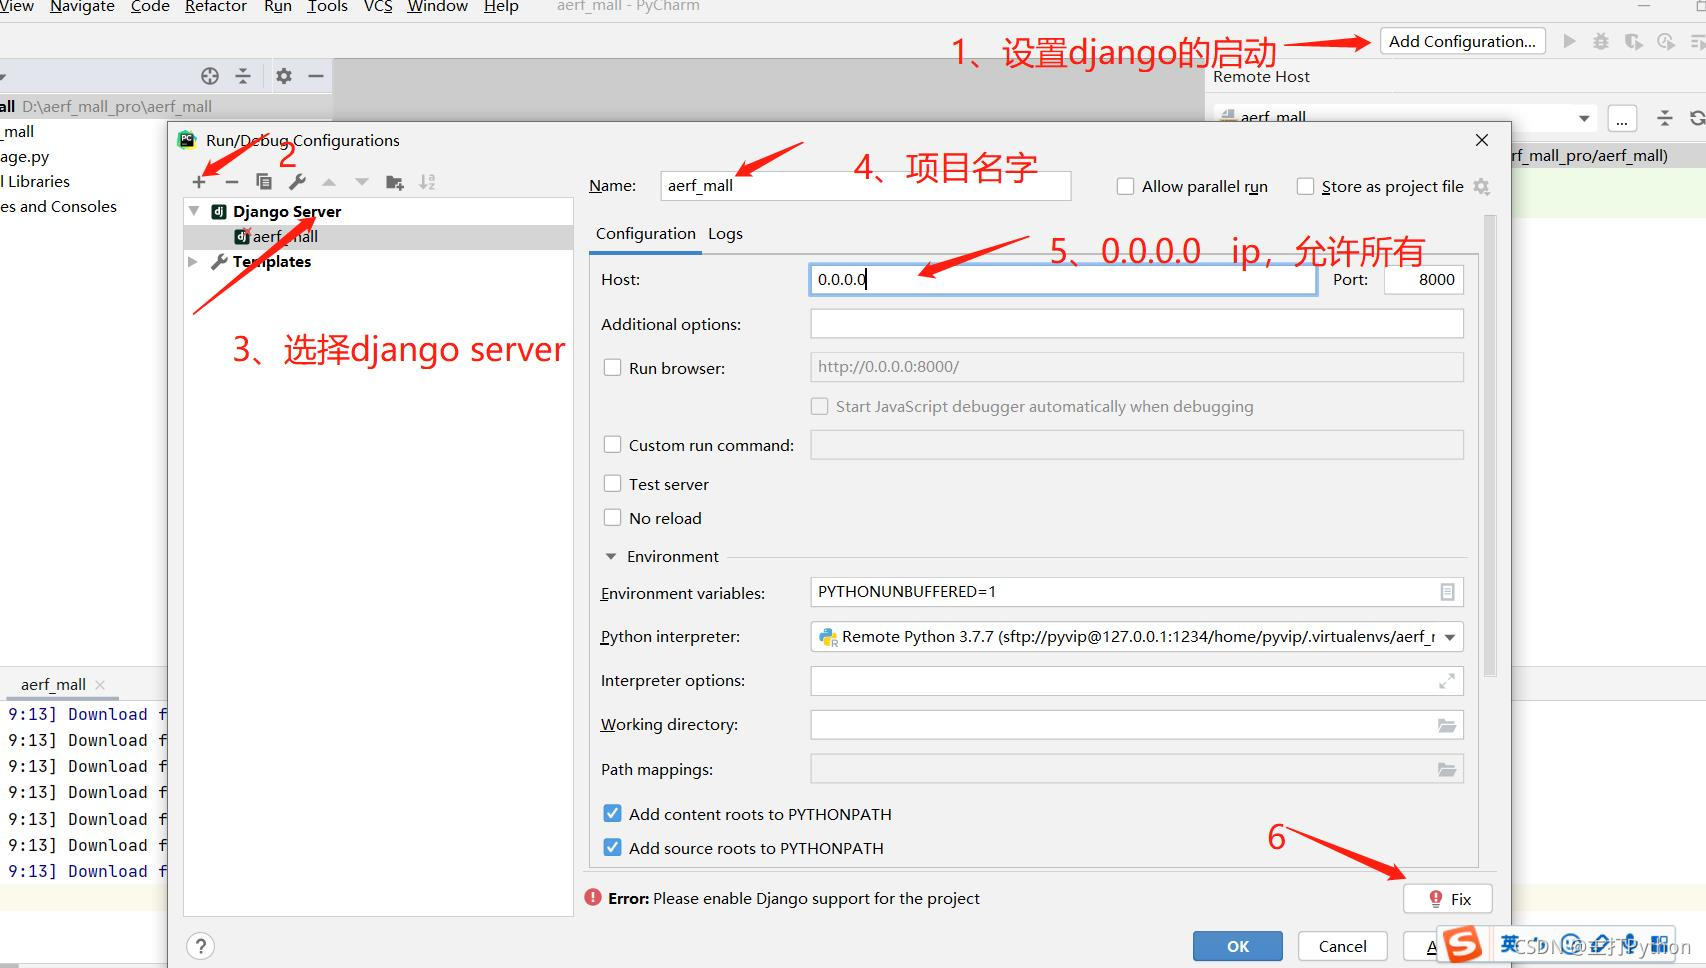Select Scratches and Consoles in Project tree
Viewport: 1706px width, 968px height.
tap(58, 207)
